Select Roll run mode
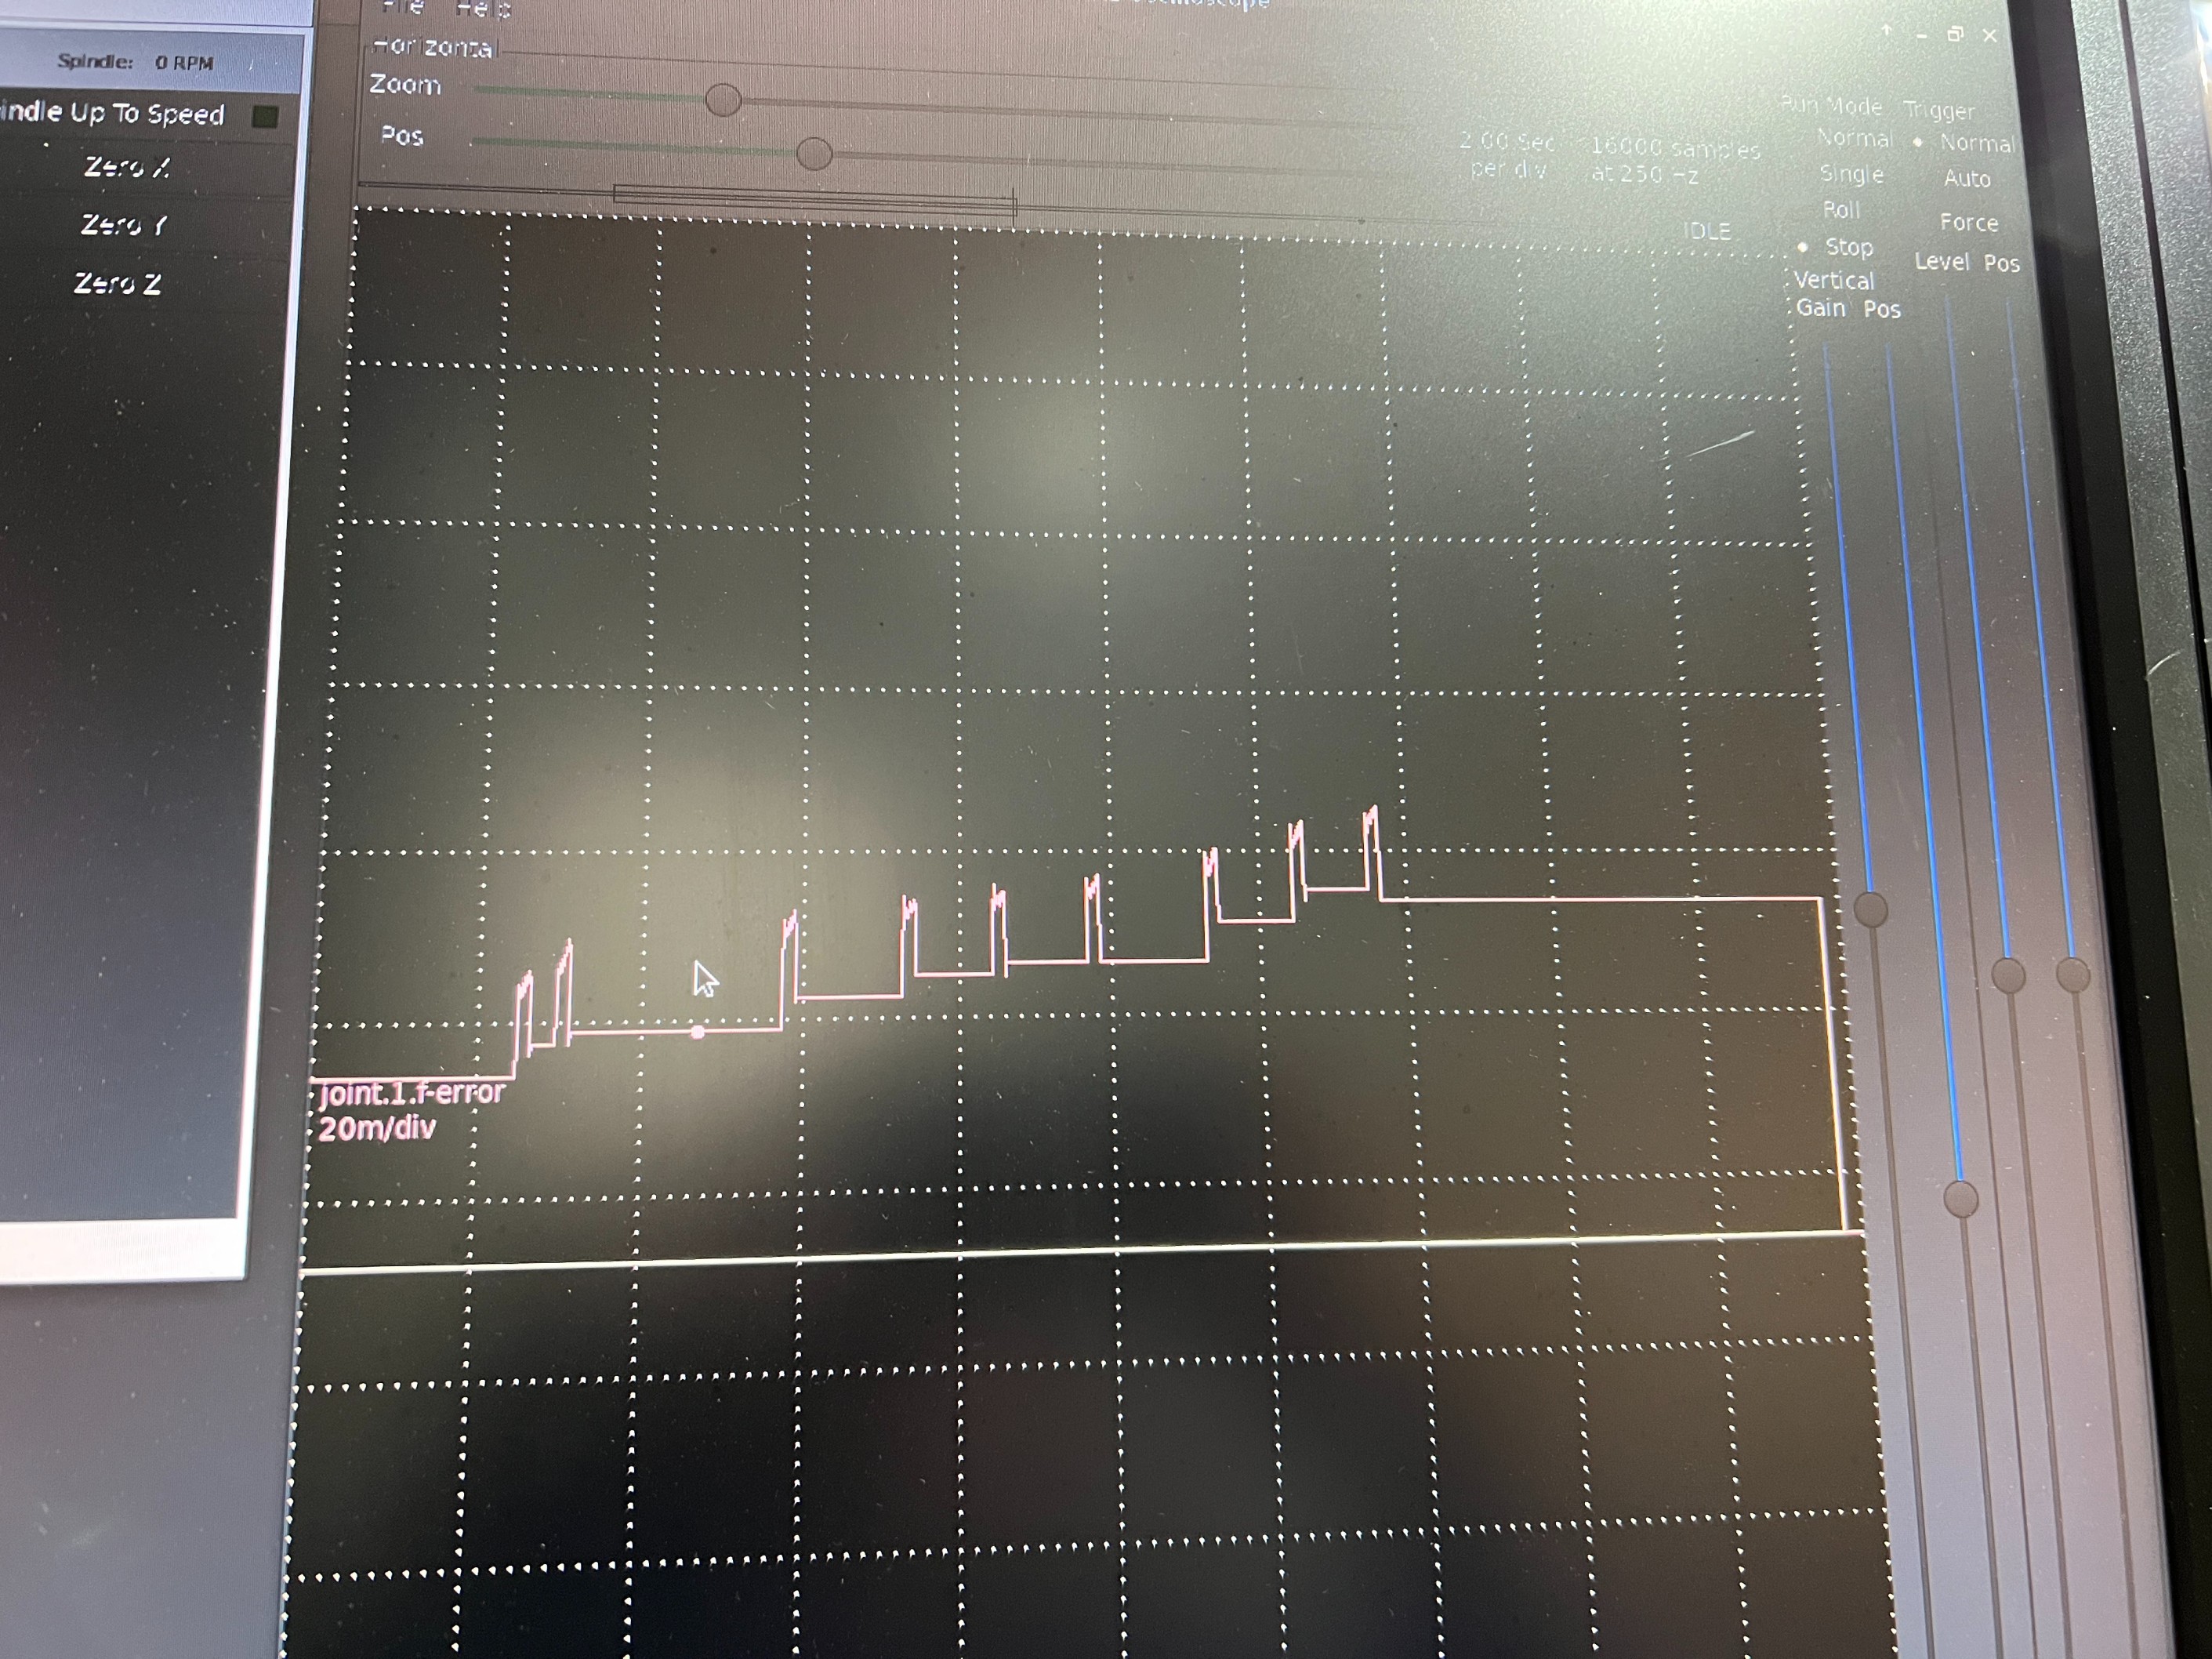This screenshot has width=2212, height=1659. coord(1841,210)
